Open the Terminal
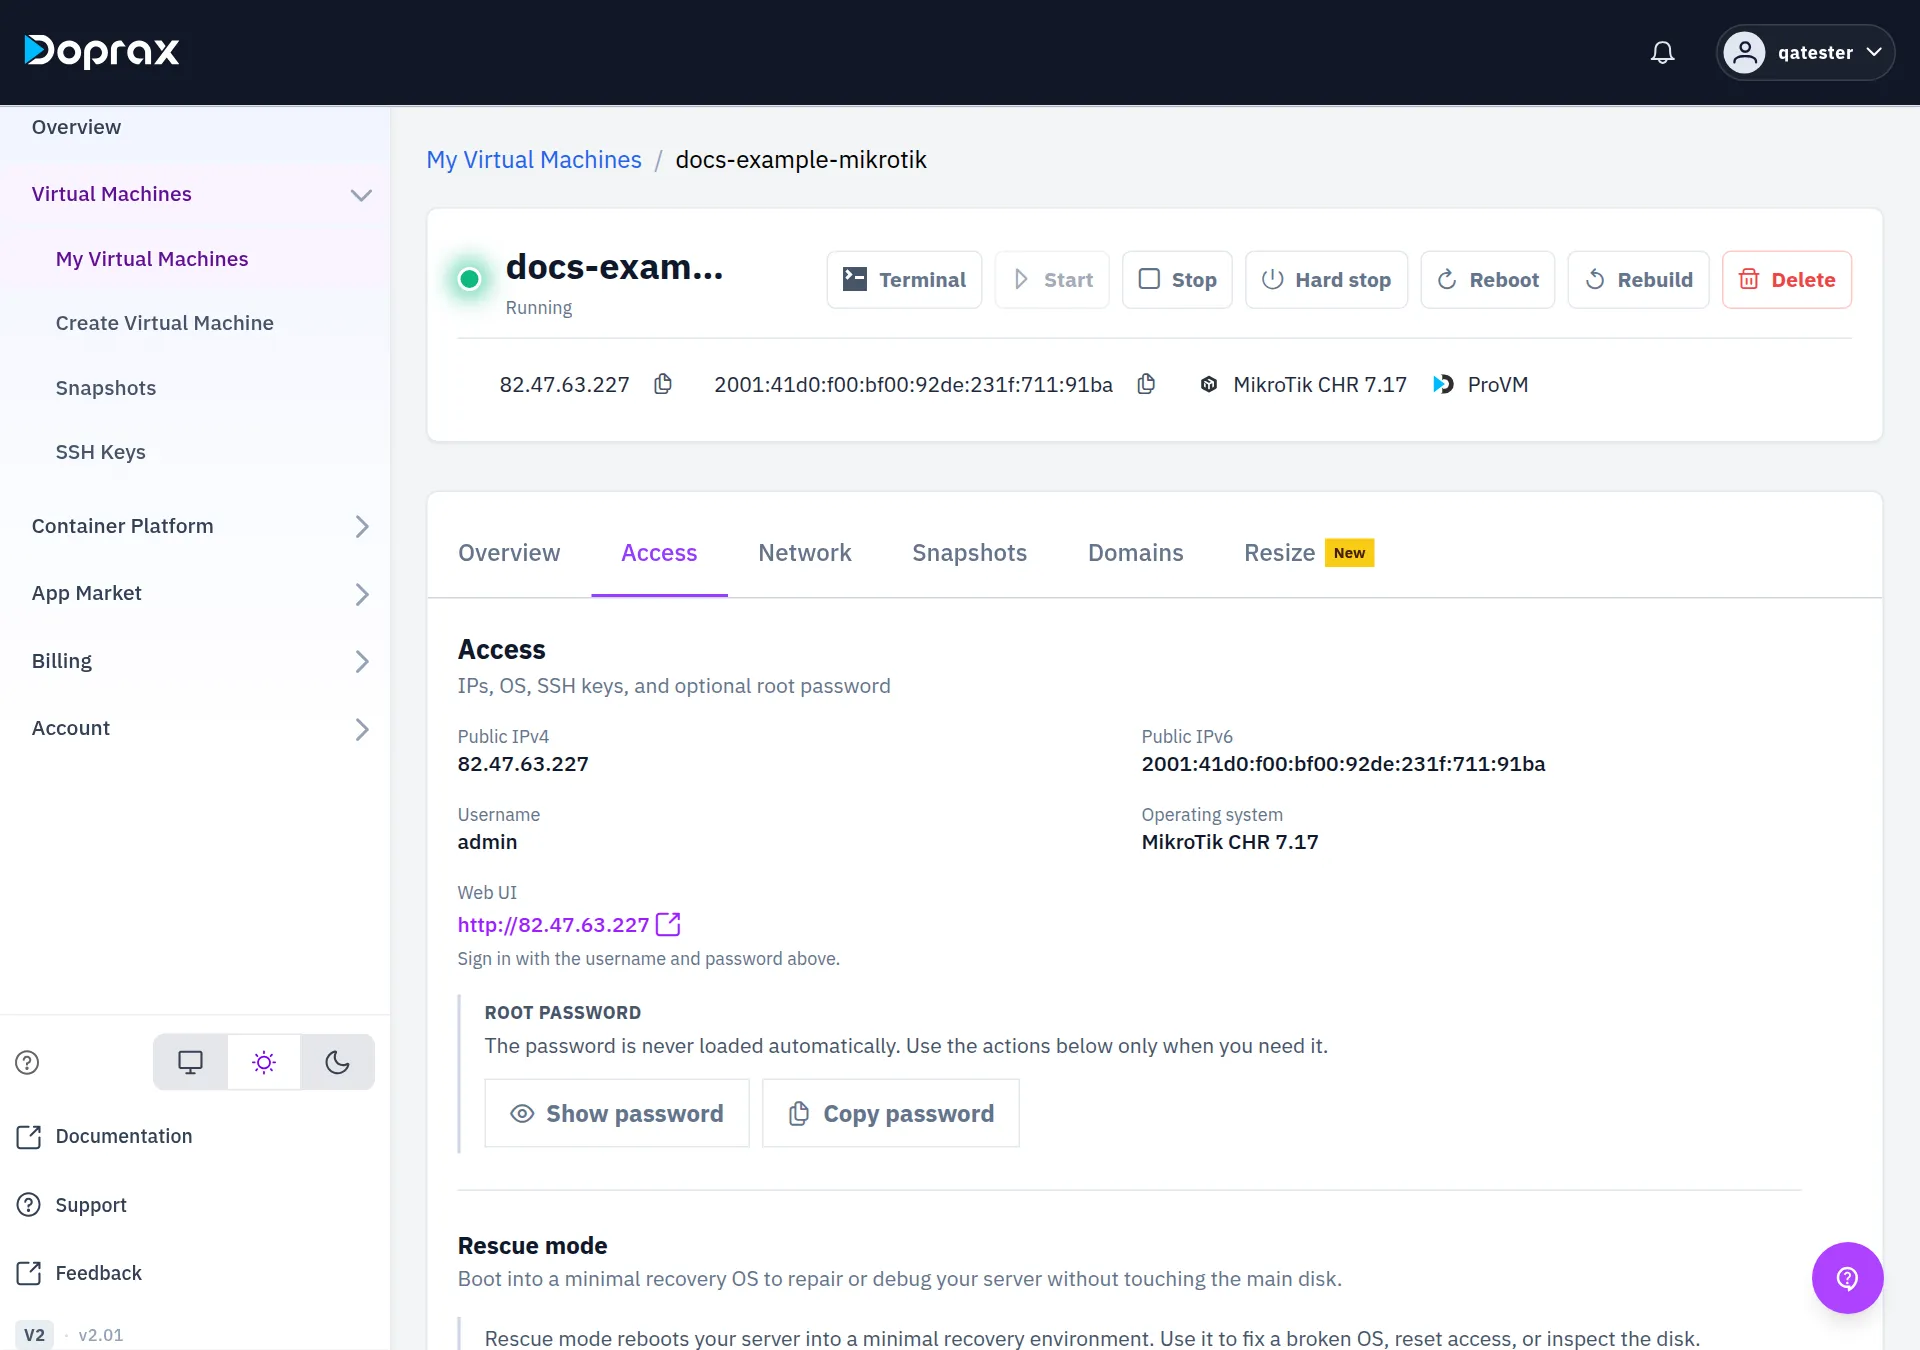1920x1350 pixels. tap(904, 280)
